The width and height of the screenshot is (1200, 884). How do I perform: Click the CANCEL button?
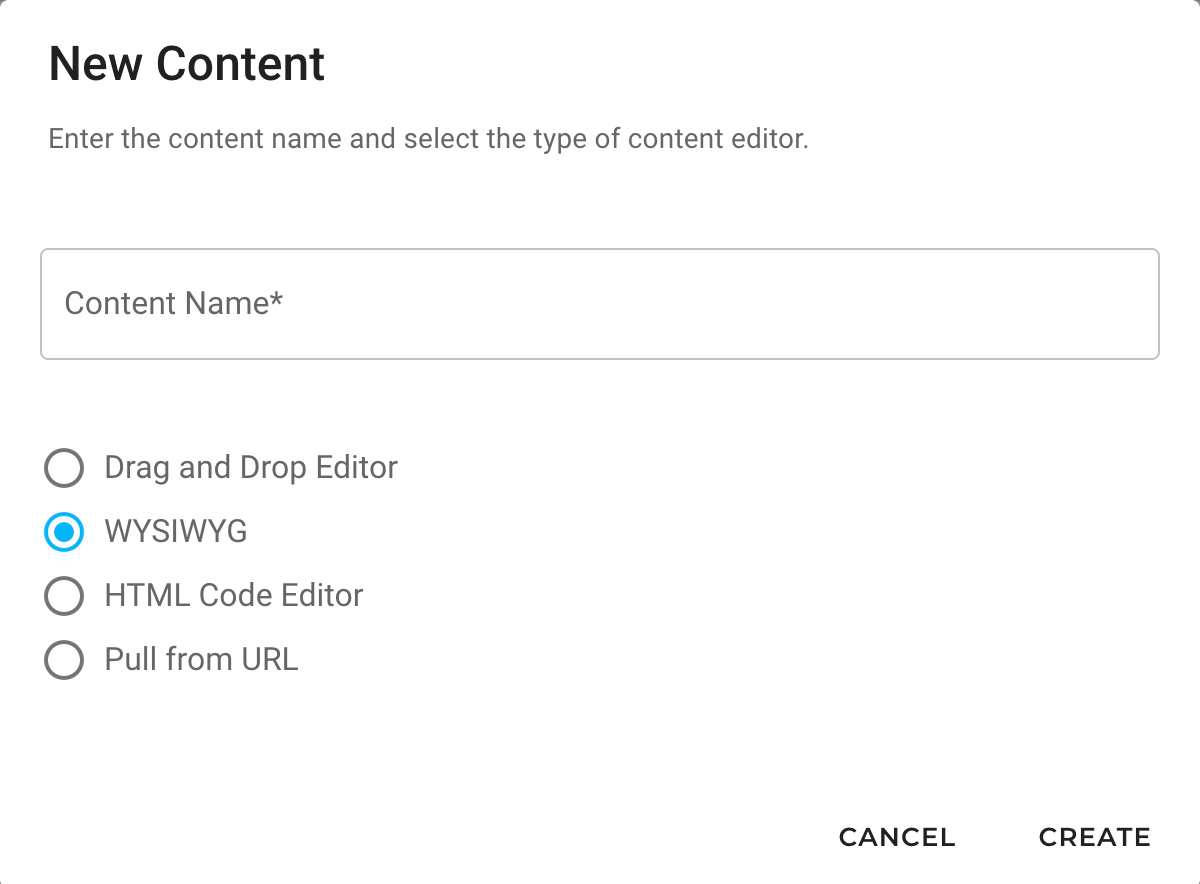(x=897, y=837)
